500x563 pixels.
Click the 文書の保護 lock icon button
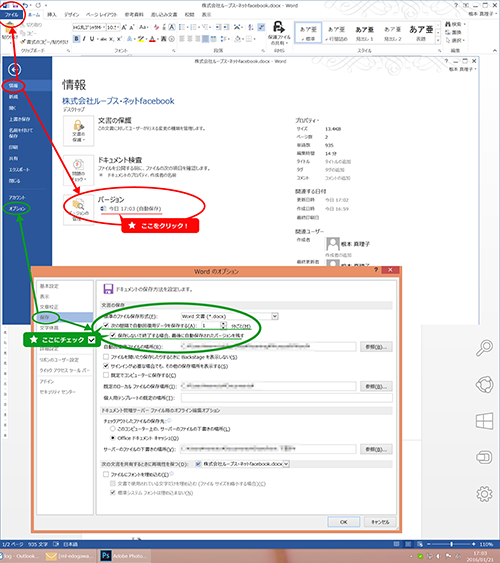(x=79, y=131)
